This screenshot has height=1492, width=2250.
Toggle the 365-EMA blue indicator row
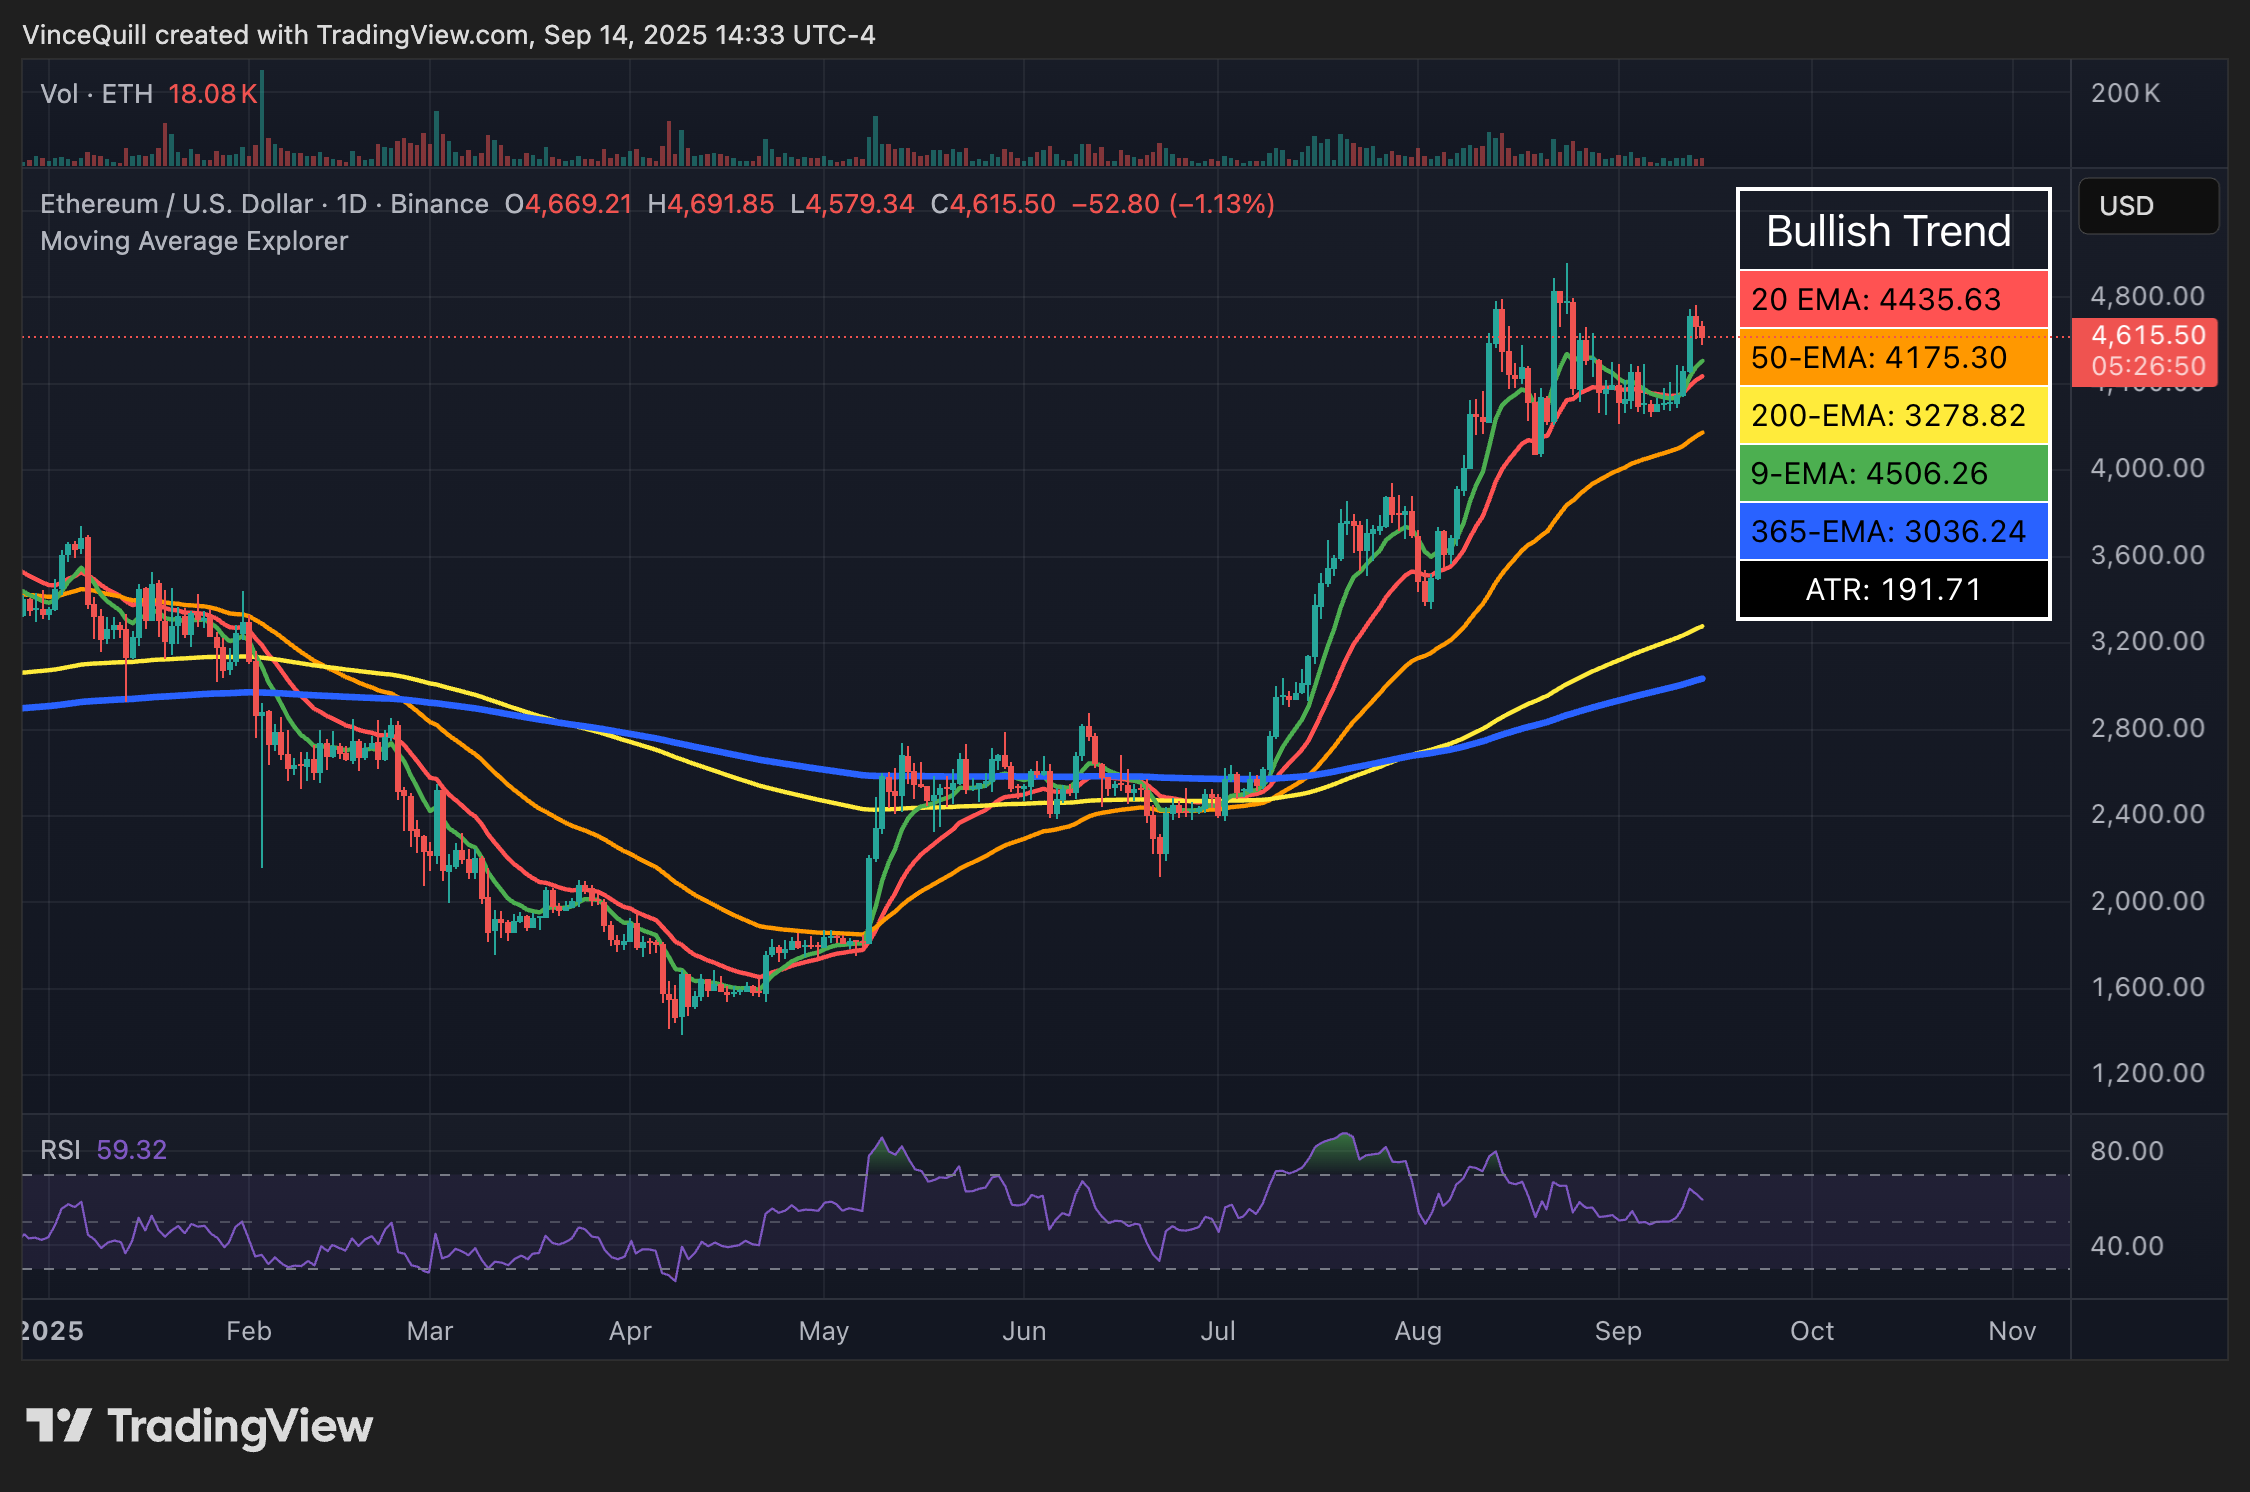(x=1893, y=531)
